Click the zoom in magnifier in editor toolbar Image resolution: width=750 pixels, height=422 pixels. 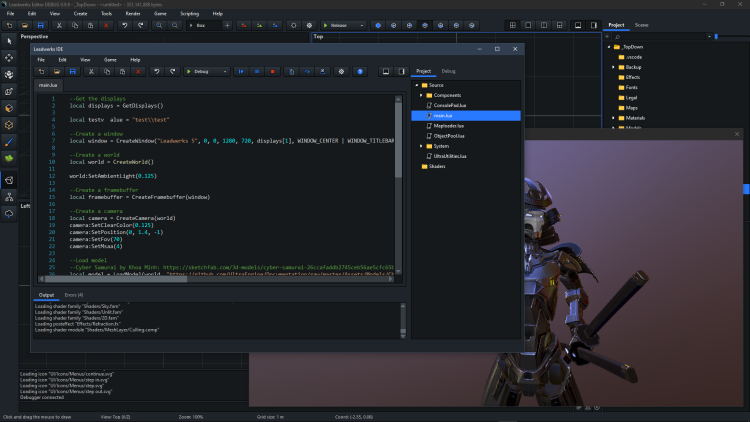click(160, 24)
